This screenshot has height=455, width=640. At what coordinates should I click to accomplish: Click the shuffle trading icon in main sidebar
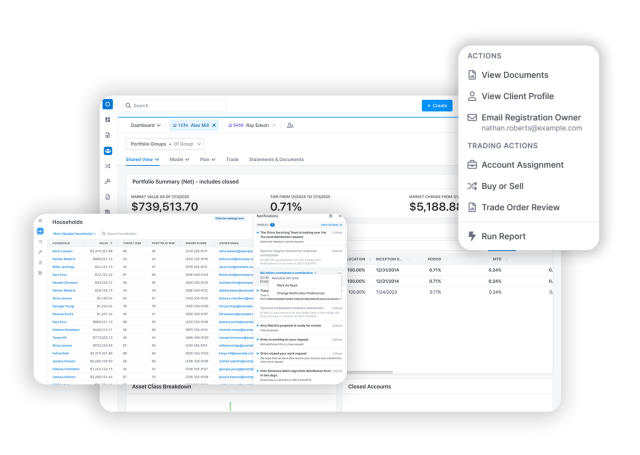point(108,166)
